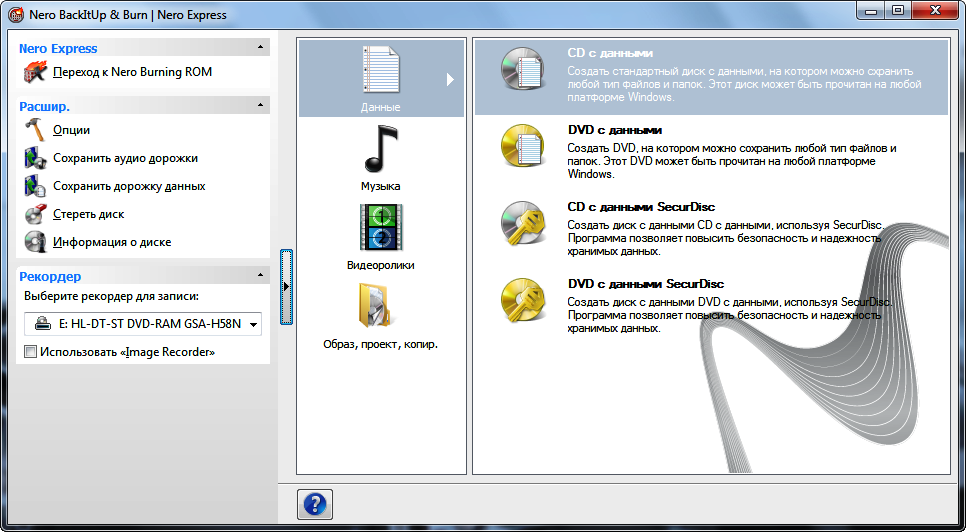The image size is (966, 532).
Task: Select the Videos film strip icon
Action: (x=380, y=227)
